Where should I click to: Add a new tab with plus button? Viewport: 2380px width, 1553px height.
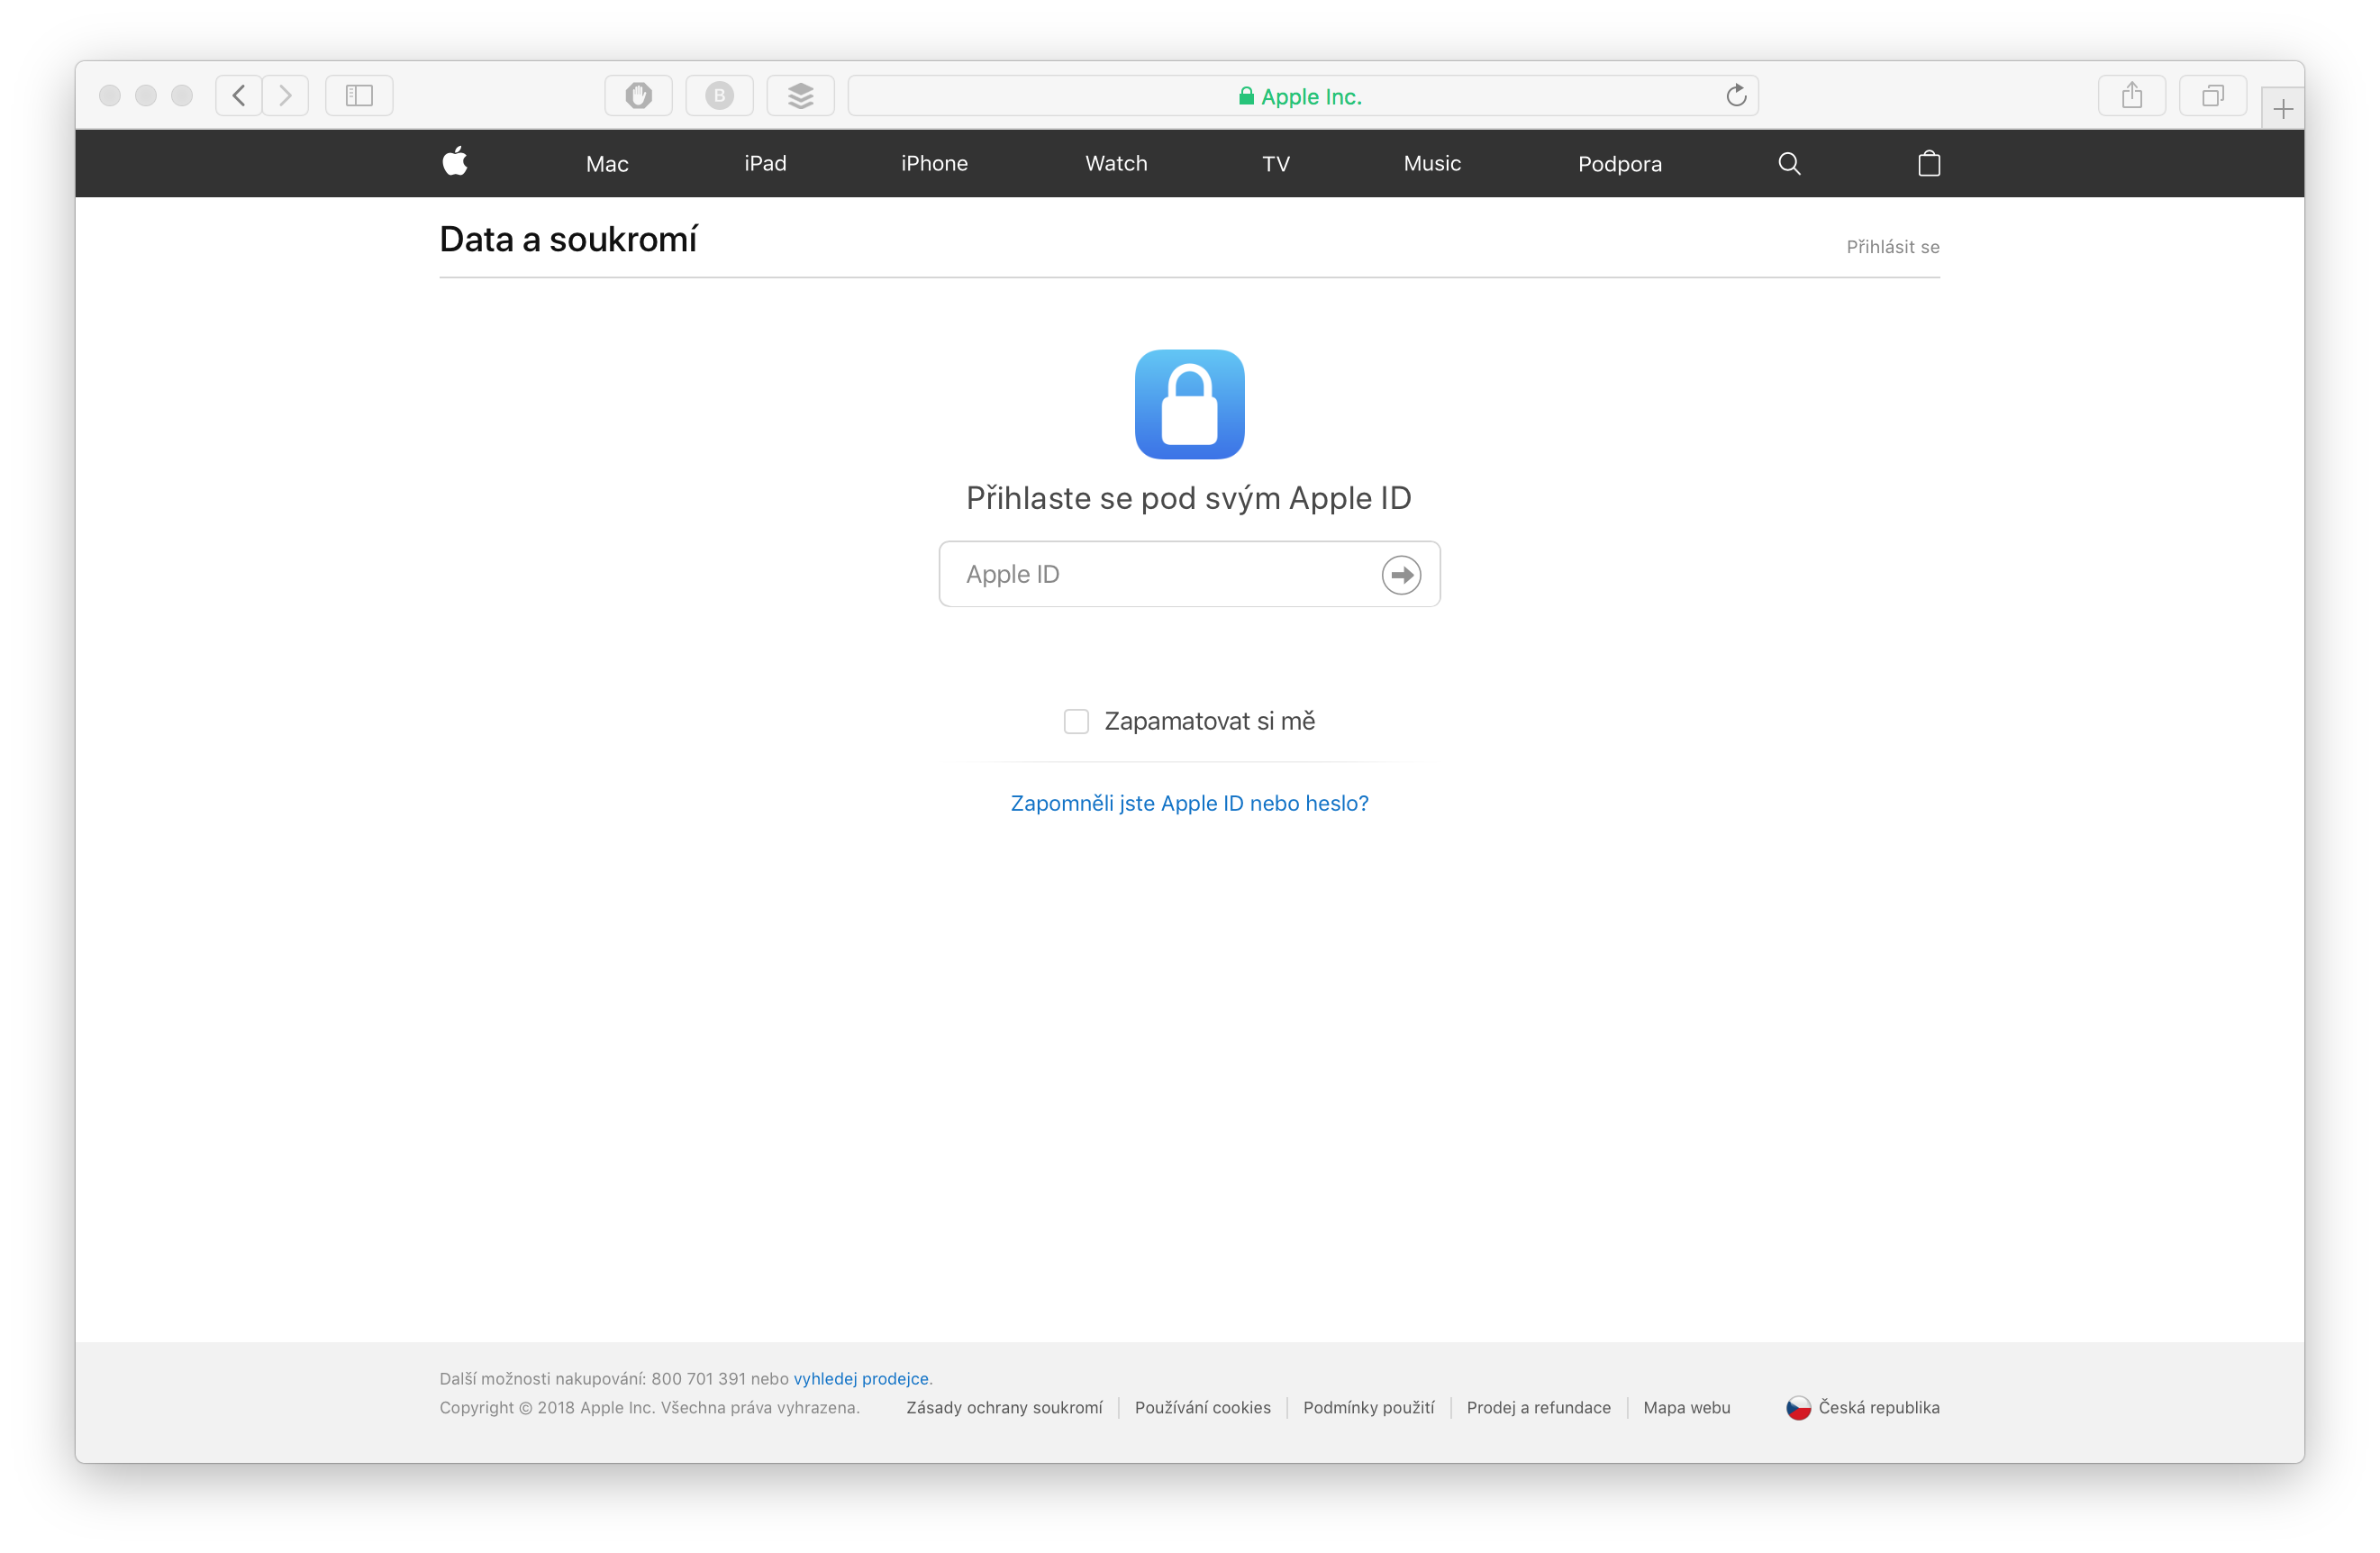(2282, 109)
